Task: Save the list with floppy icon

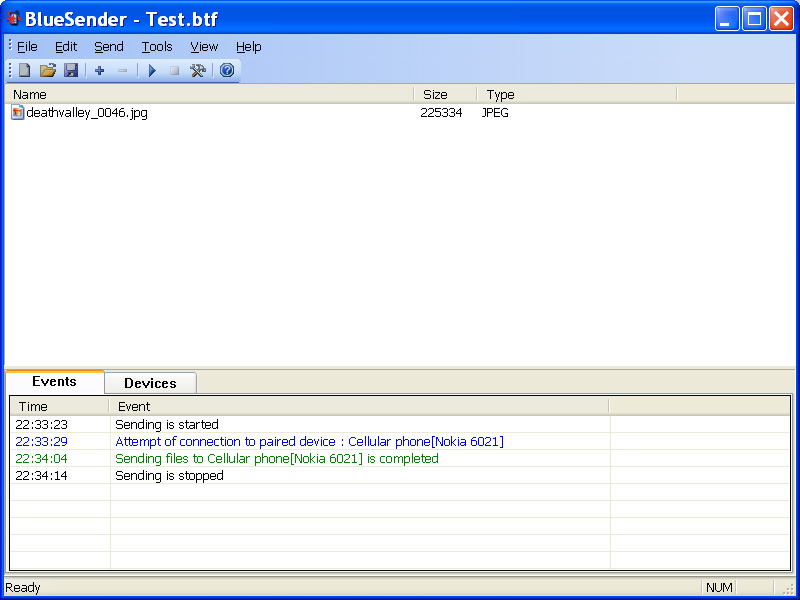Action: (x=71, y=70)
